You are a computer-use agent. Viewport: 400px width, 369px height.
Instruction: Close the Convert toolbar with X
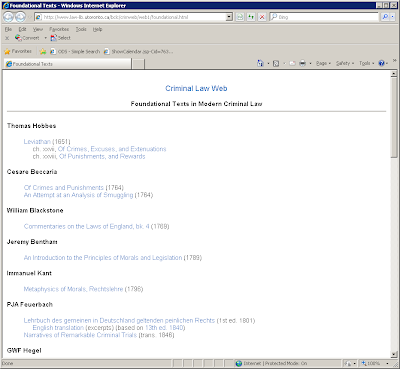7,38
